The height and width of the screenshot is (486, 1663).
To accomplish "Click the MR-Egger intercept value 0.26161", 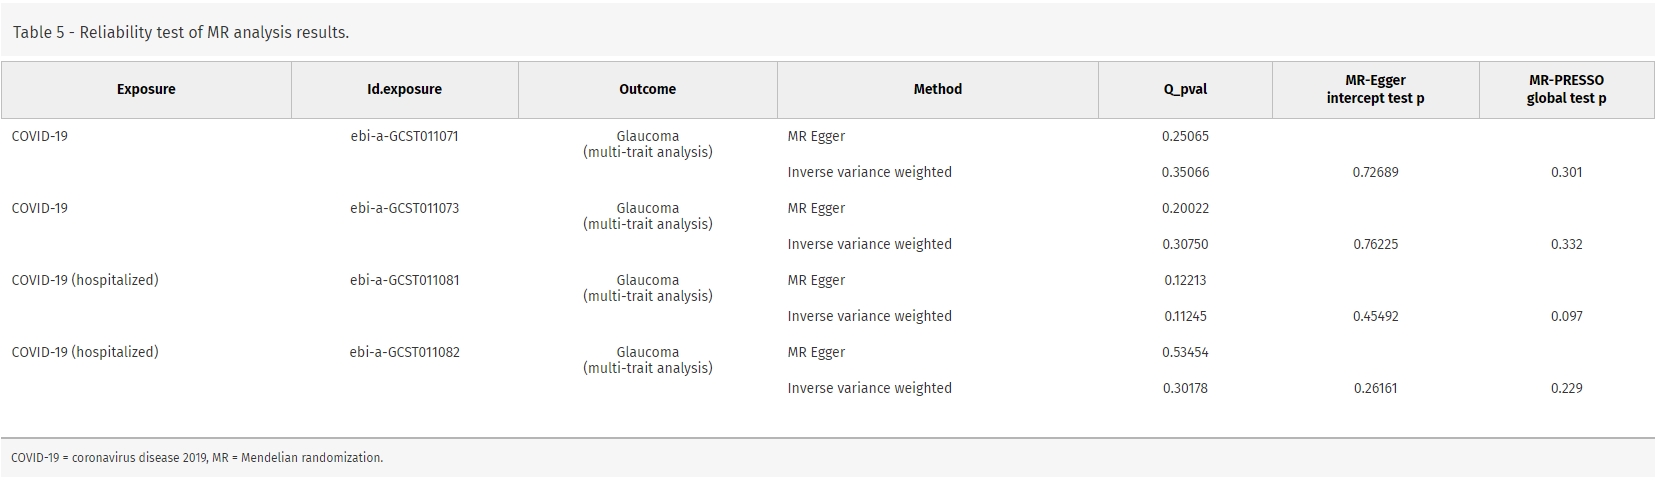I will click(1375, 388).
